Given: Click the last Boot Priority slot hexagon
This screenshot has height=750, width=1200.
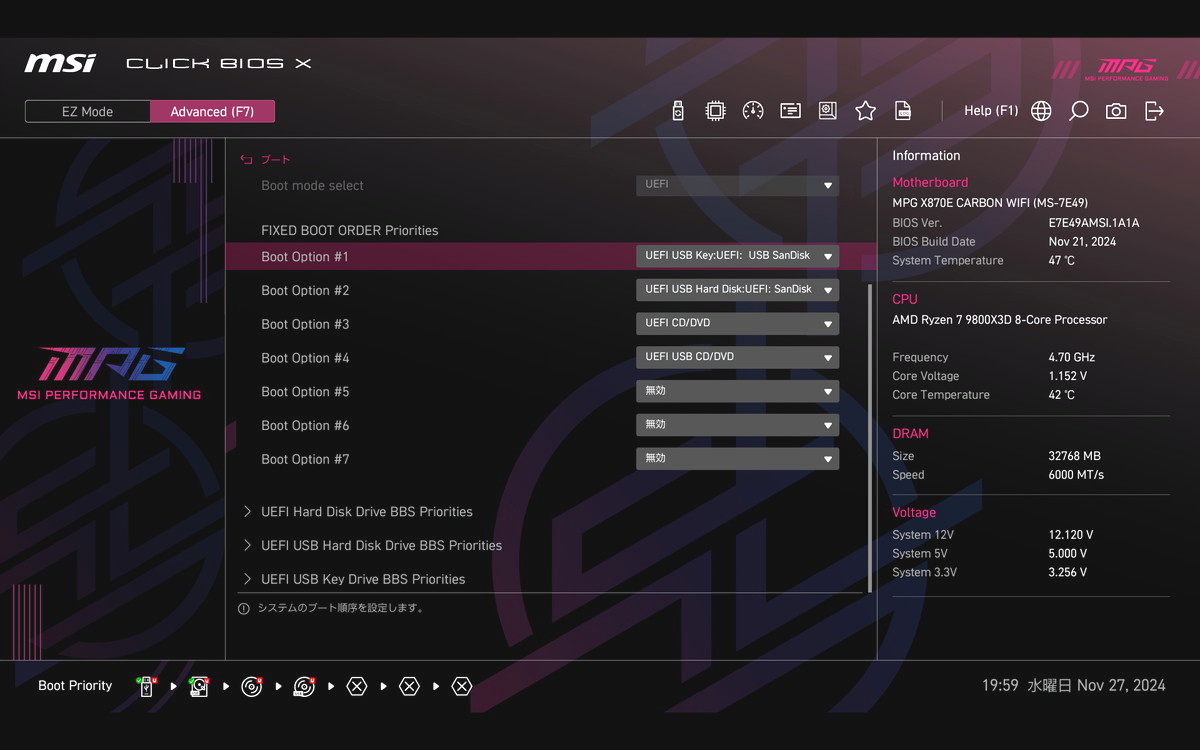Looking at the screenshot, I should tap(461, 686).
